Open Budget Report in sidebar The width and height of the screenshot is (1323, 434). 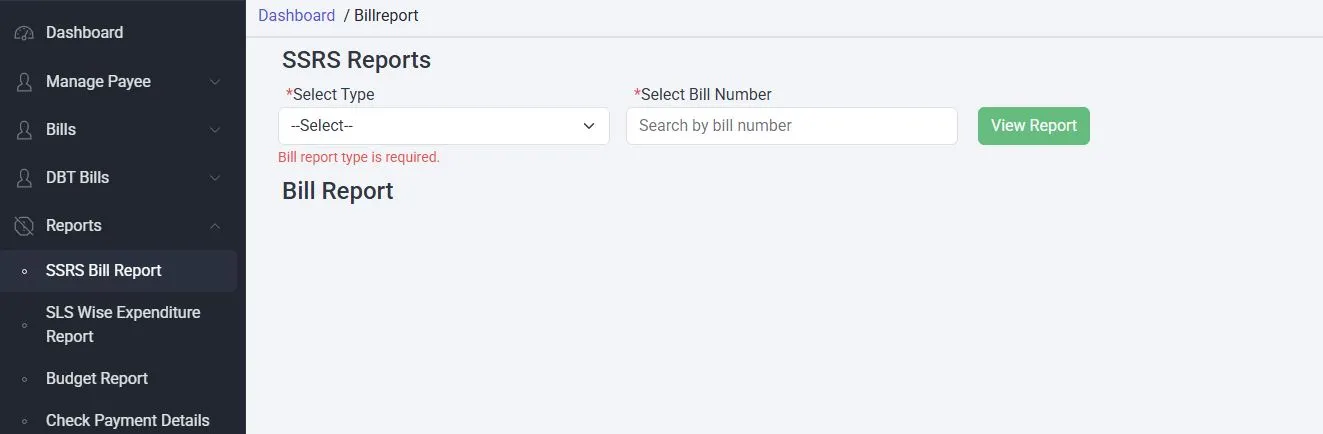[97, 379]
